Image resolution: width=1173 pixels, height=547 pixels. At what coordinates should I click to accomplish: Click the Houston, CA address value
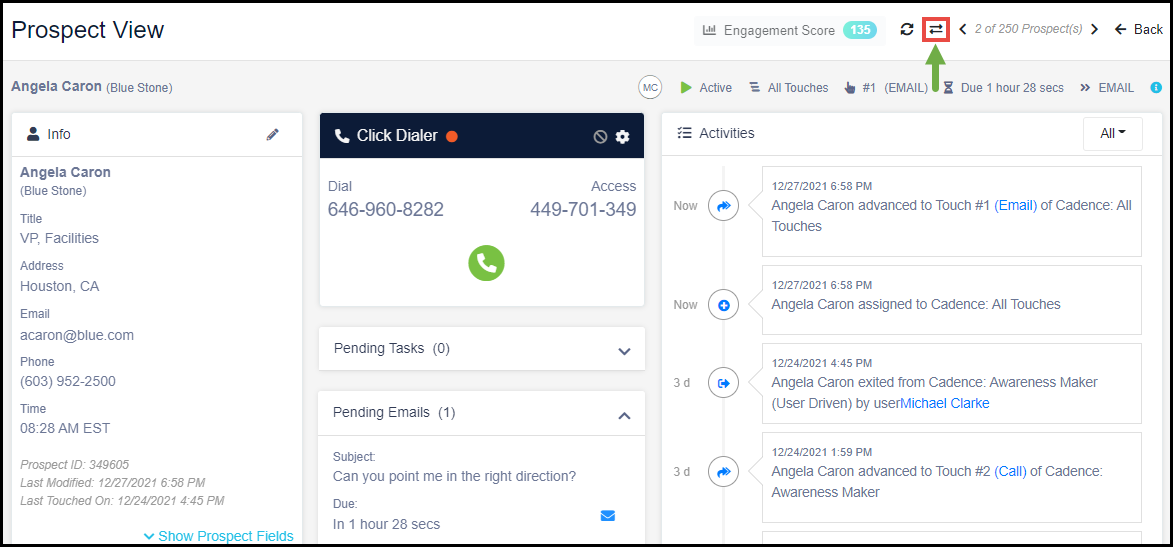[x=60, y=286]
